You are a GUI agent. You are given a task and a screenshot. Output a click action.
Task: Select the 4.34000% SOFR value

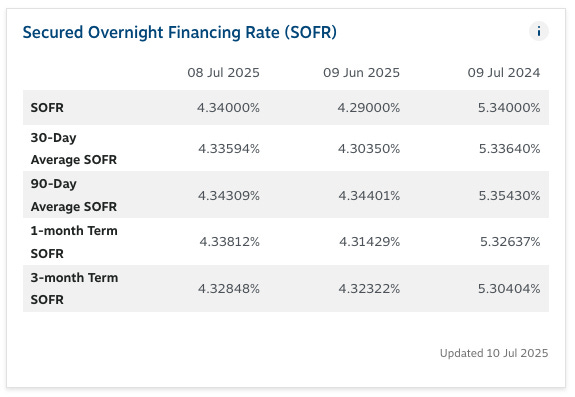pyautogui.click(x=228, y=108)
